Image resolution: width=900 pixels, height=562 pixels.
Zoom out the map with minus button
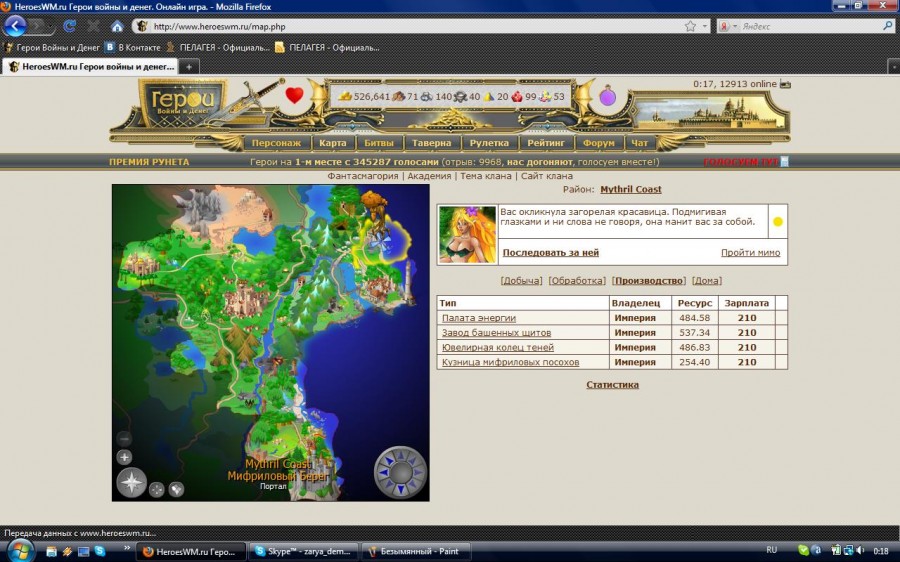125,439
